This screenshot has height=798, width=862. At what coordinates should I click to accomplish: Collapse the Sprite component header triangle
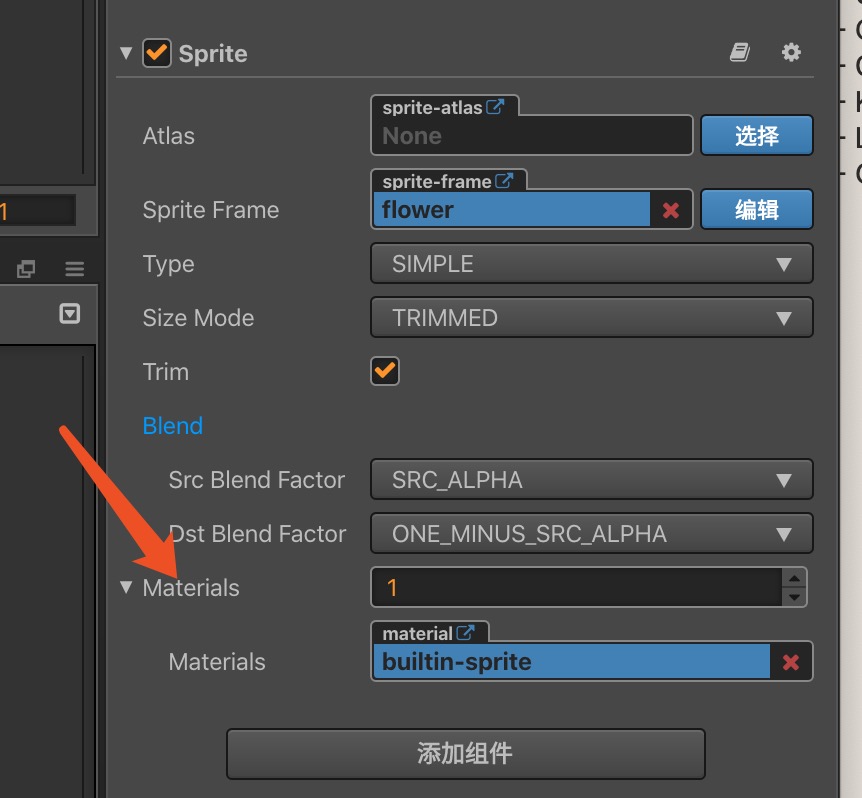125,53
